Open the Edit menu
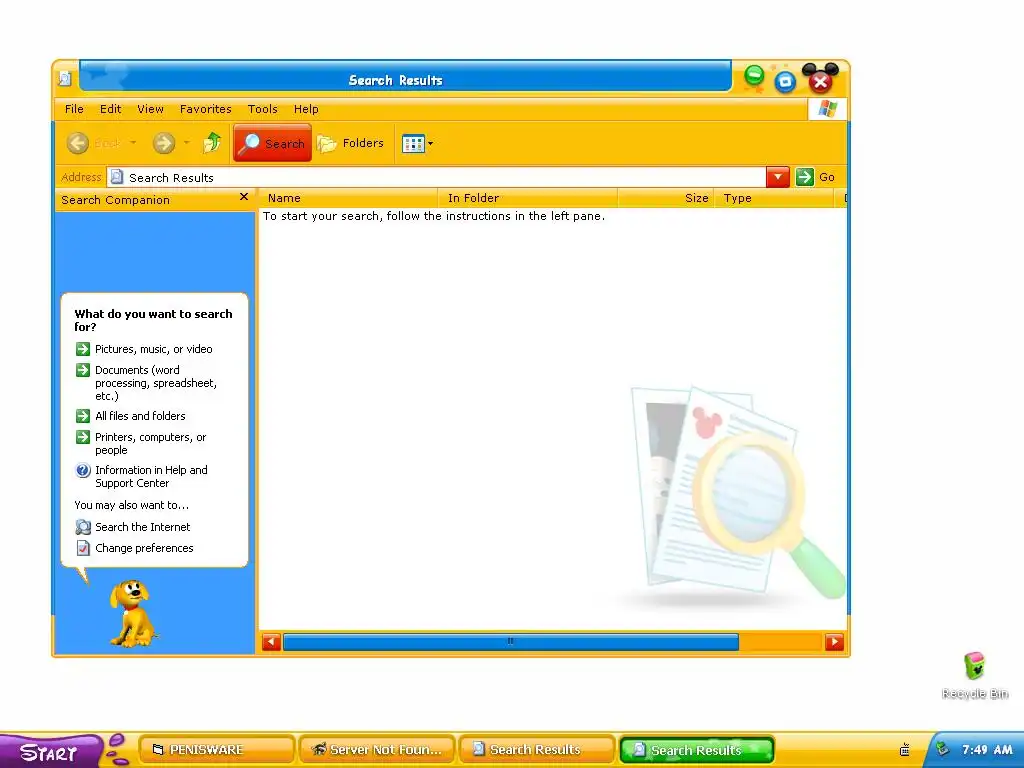 click(x=110, y=109)
